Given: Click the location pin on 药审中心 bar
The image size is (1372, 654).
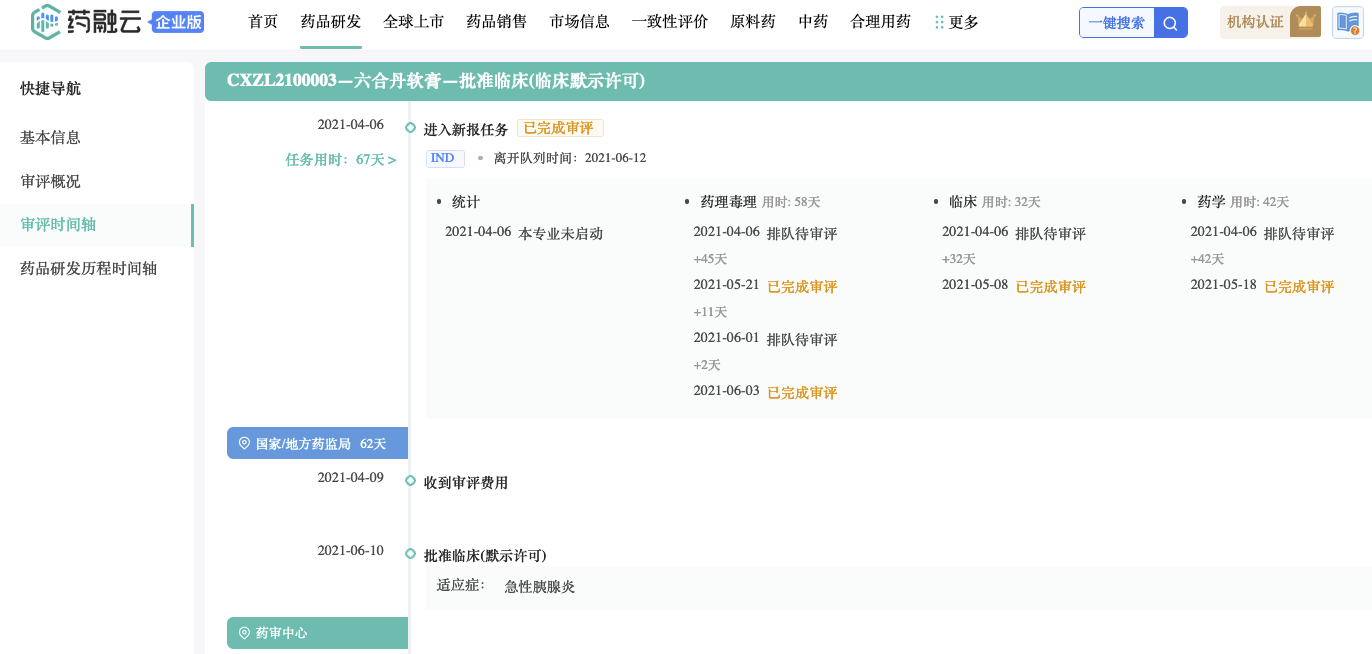Looking at the screenshot, I should point(243,633).
